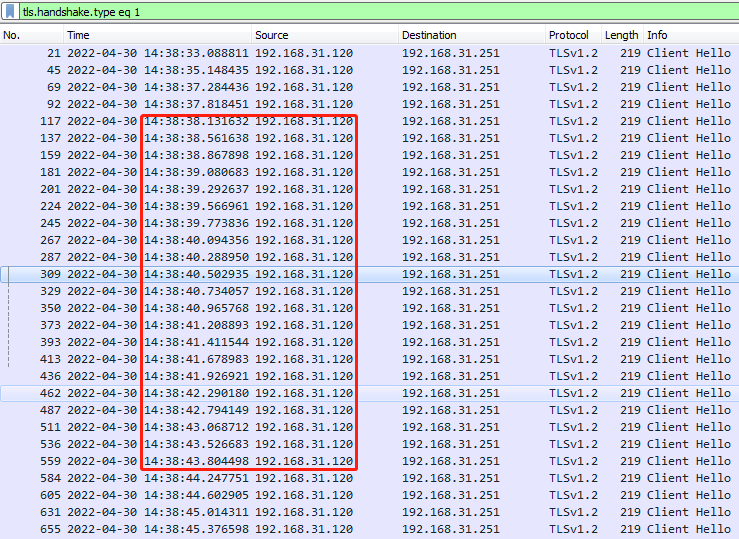This screenshot has width=739, height=539.
Task: Click the tls.handshake.type eq 1 filter field
Action: (379, 12)
